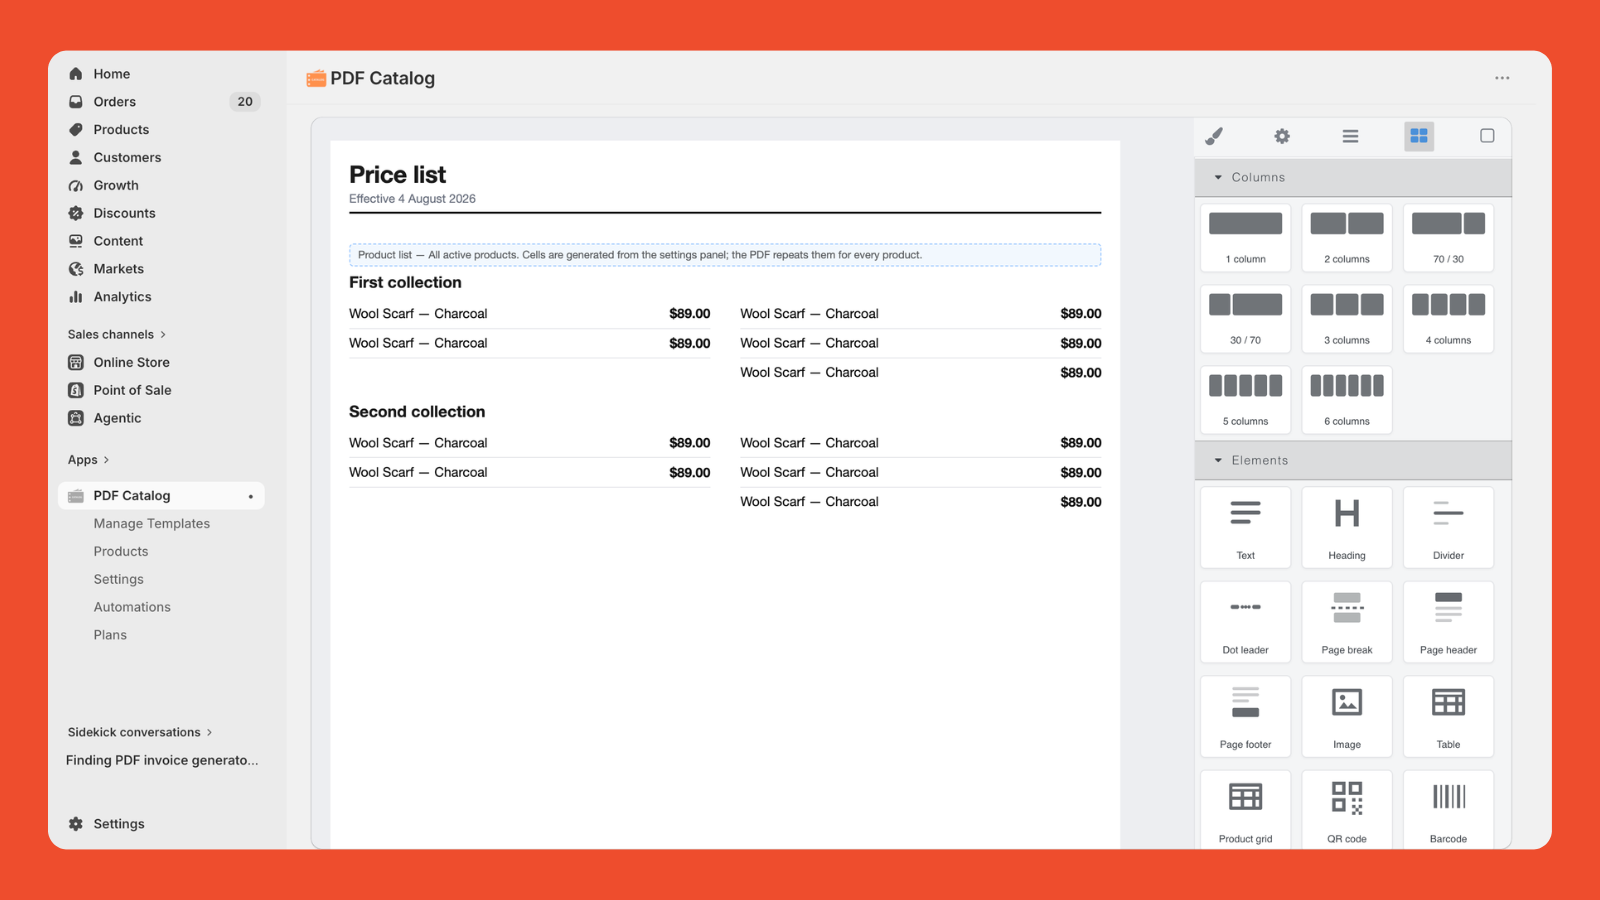
Task: Insert a Dot leader element
Action: [1245, 622]
